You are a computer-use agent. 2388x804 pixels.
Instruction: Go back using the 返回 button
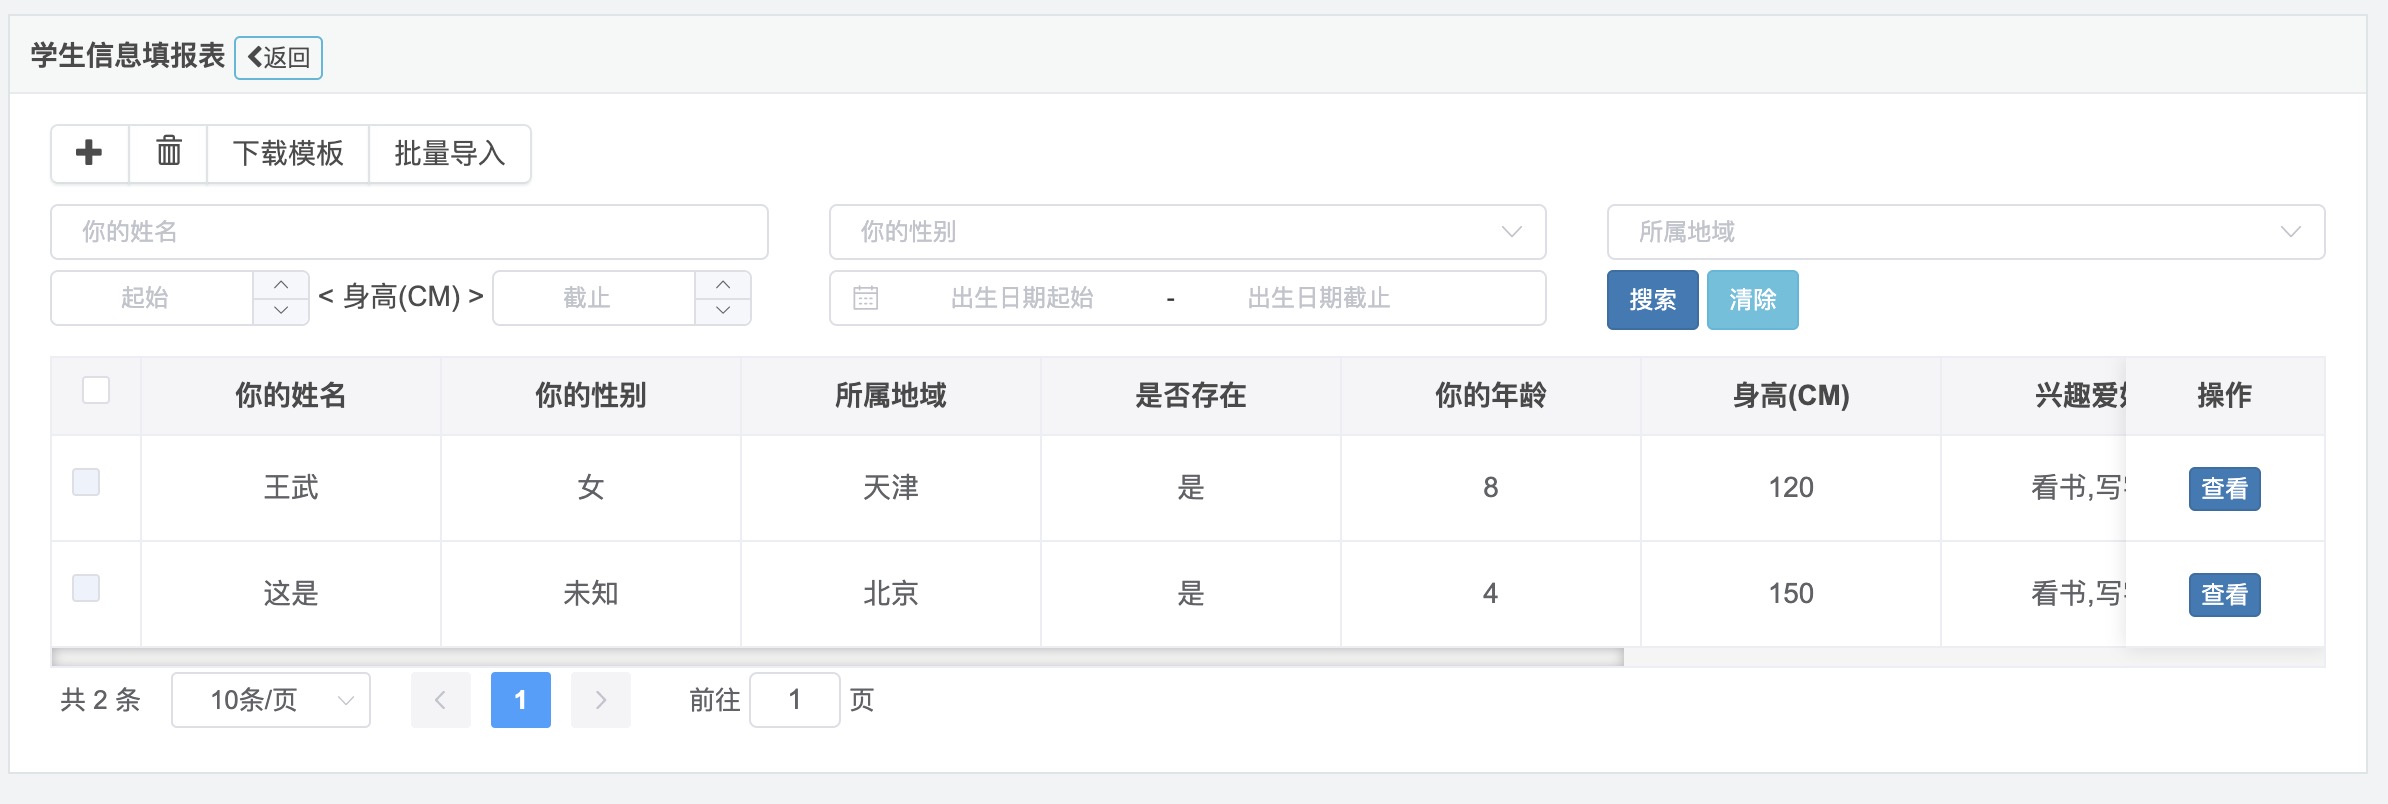tap(278, 57)
